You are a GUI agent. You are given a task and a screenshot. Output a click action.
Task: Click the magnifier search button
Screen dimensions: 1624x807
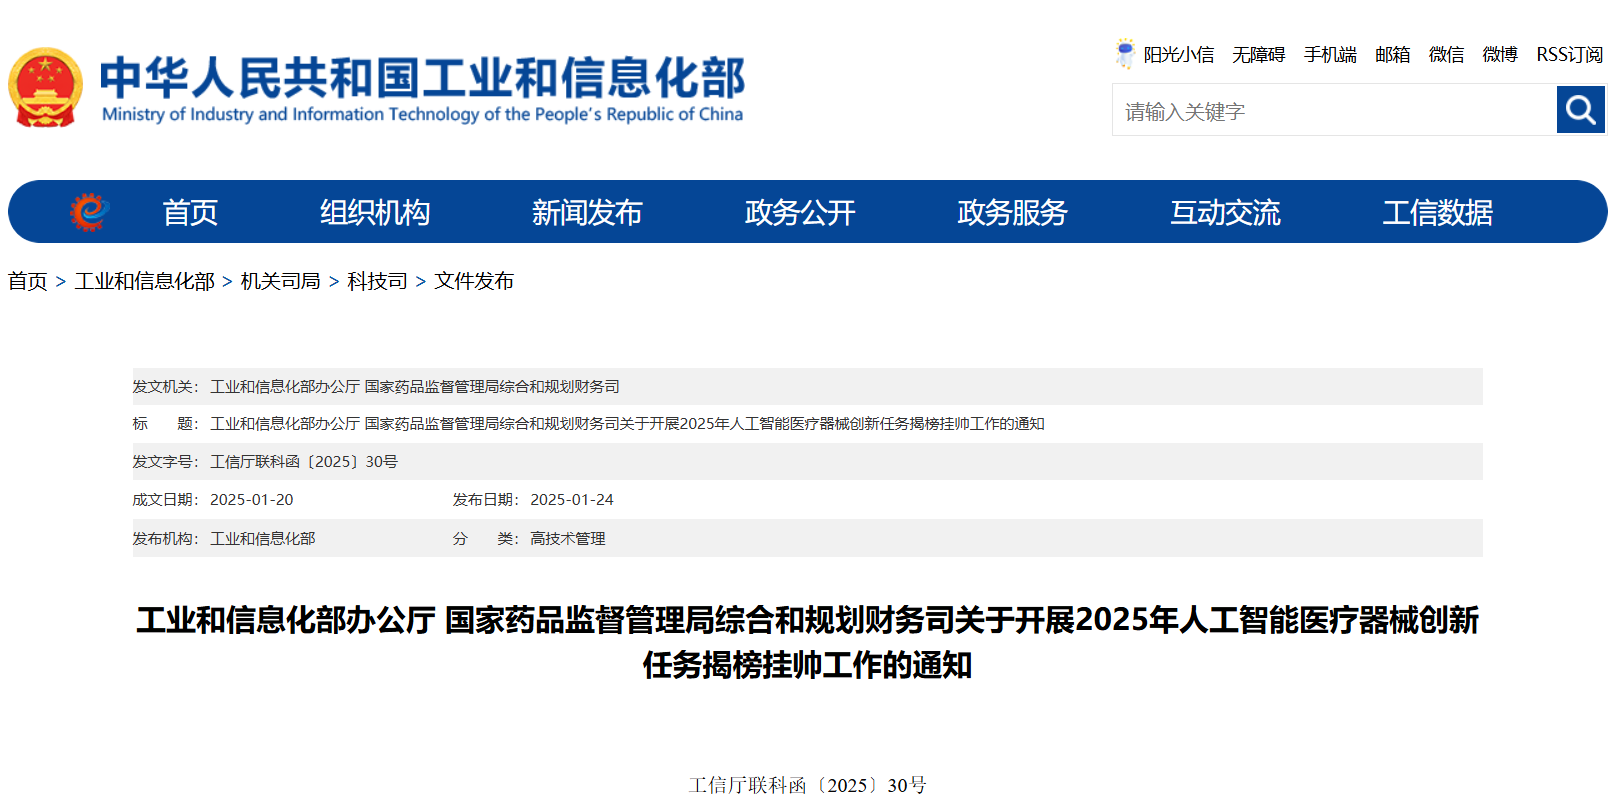pyautogui.click(x=1580, y=109)
